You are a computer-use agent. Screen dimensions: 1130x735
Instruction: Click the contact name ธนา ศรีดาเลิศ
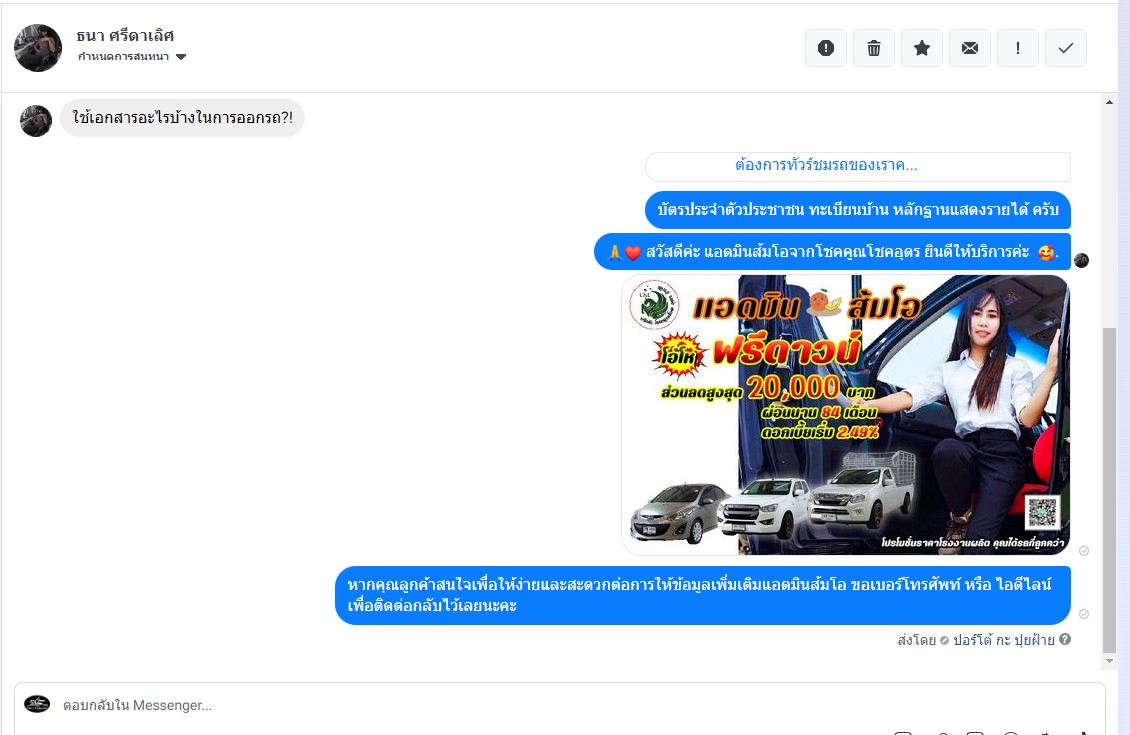(x=125, y=35)
